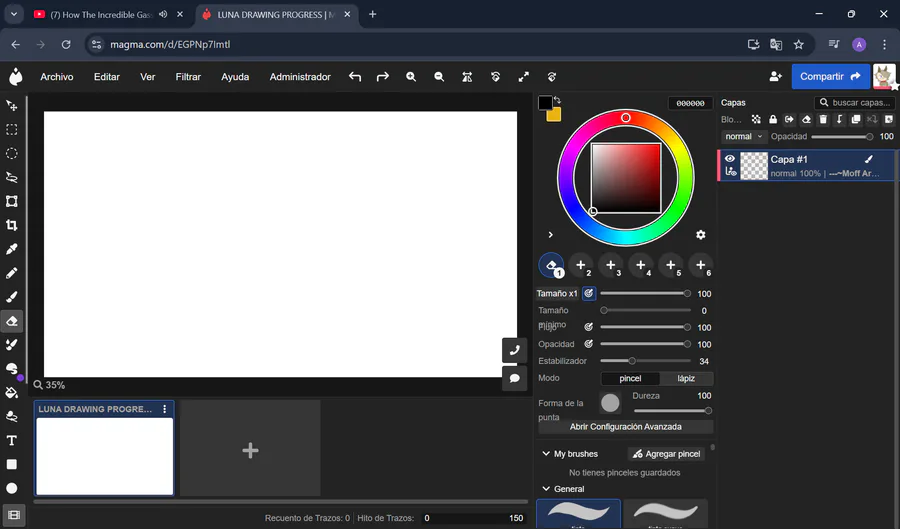Viewport: 900px width, 529px height.
Task: Delete layer with the trash icon
Action: coord(823,119)
